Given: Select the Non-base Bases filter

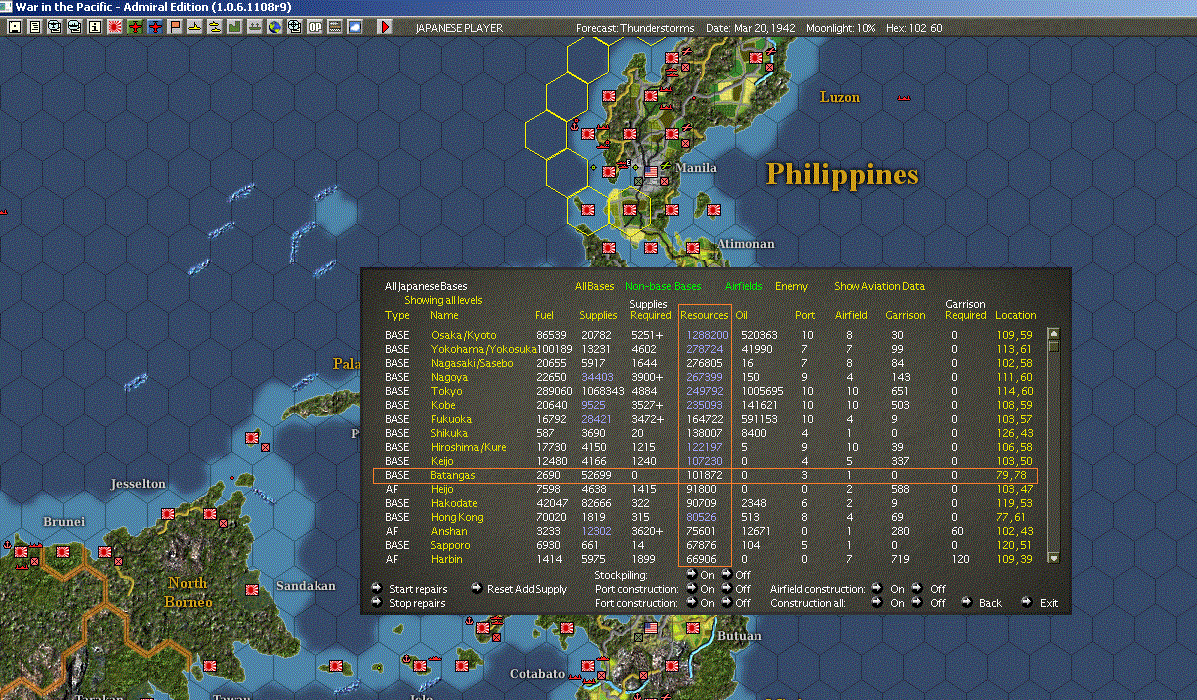Looking at the screenshot, I should point(663,286).
